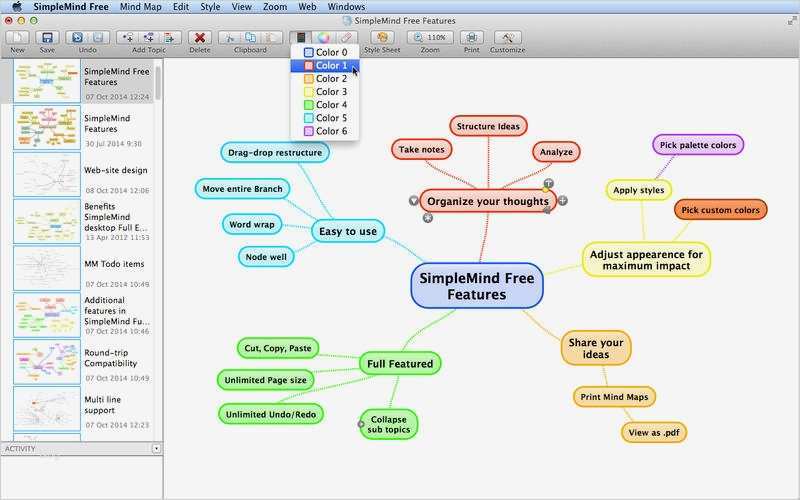Click the Print toolbar icon
This screenshot has width=800, height=500.
tap(471, 38)
